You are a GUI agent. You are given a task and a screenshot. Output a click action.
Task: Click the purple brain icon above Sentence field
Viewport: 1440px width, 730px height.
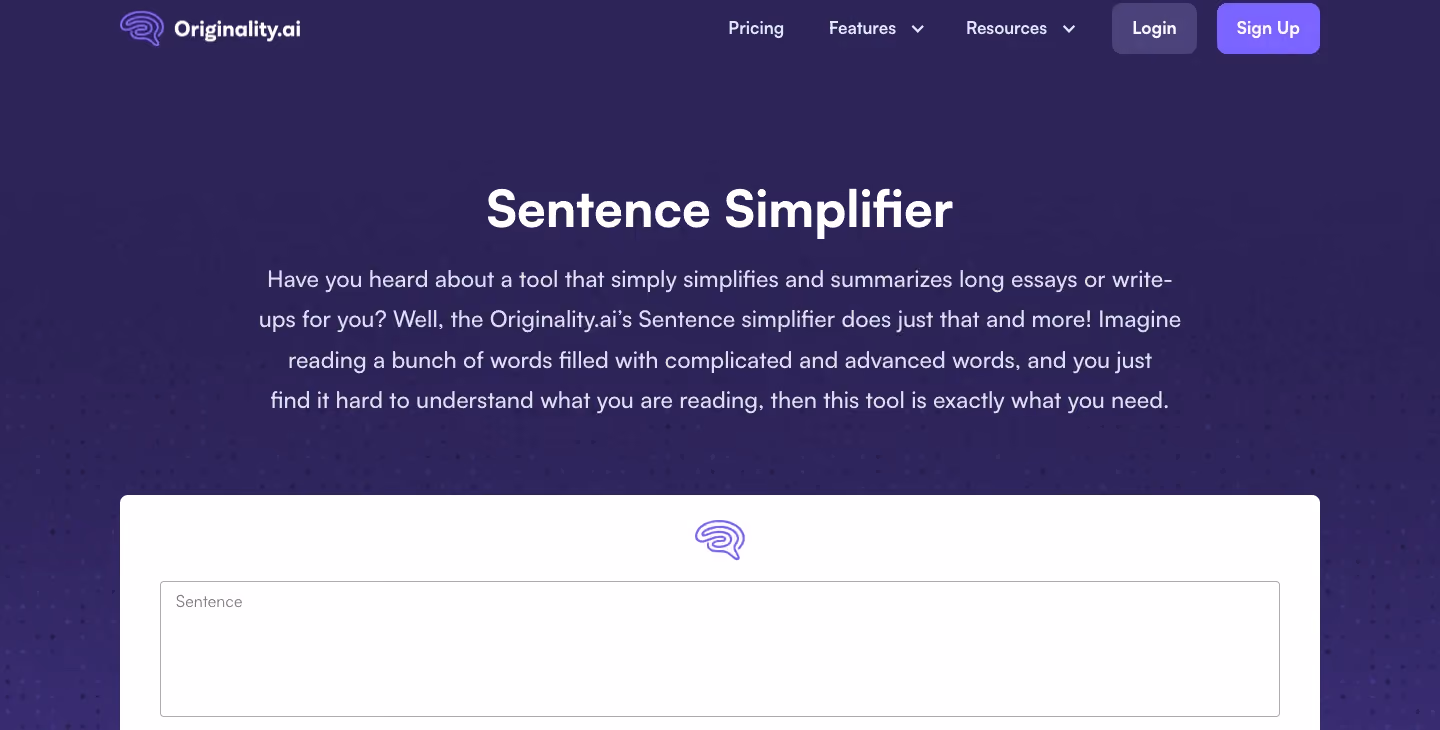(720, 540)
